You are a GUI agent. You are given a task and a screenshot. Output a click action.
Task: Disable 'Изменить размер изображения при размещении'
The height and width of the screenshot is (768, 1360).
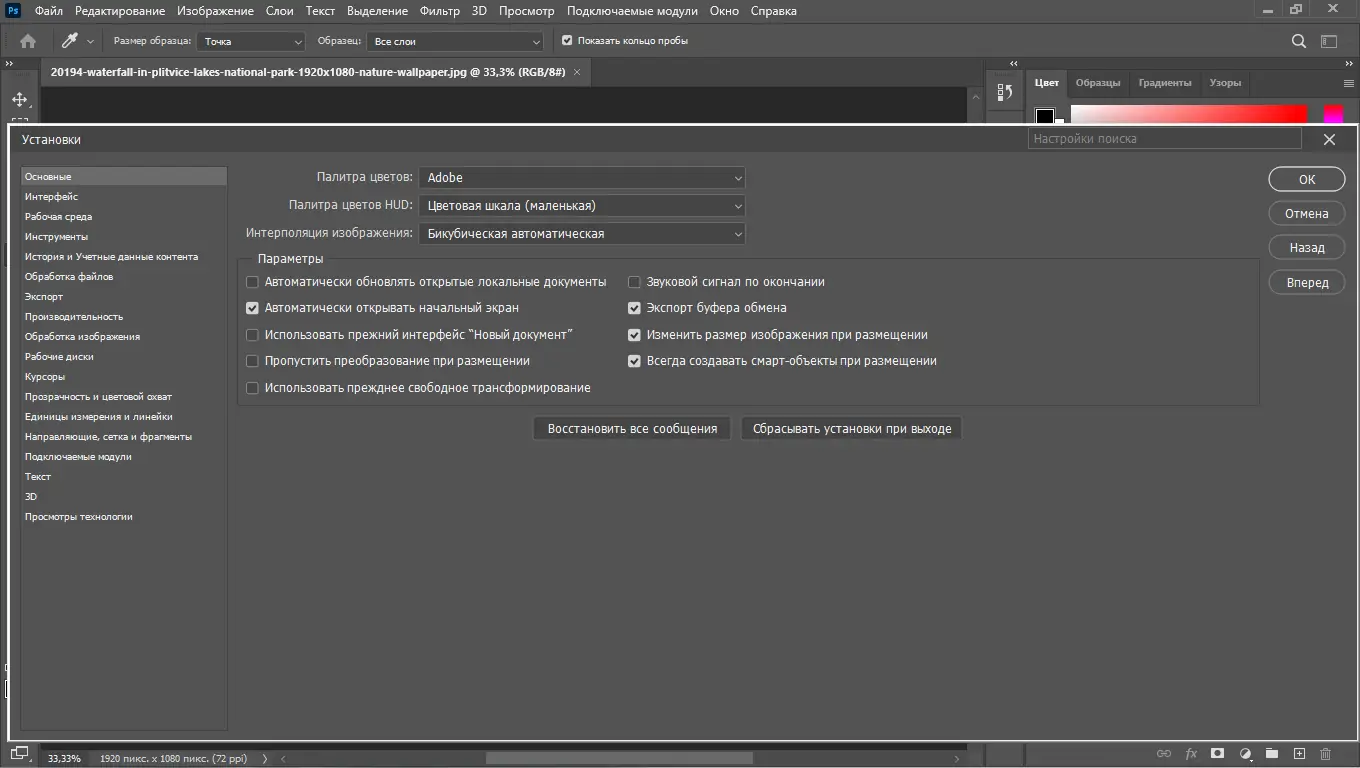(634, 335)
